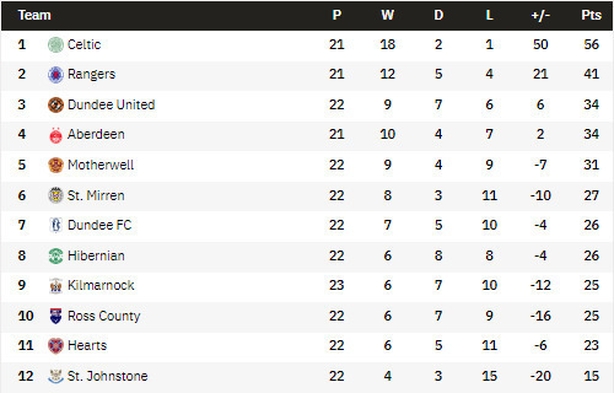Click the St. Mirren crest icon
The height and width of the screenshot is (393, 614).
[56, 195]
